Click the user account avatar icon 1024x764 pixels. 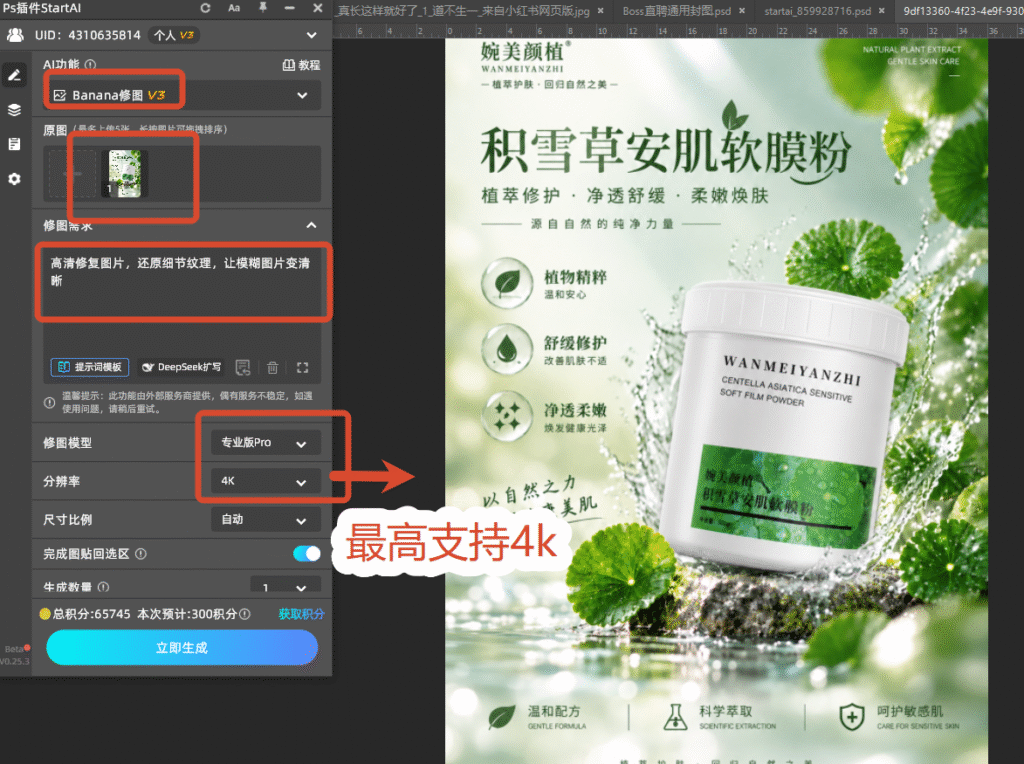15,35
